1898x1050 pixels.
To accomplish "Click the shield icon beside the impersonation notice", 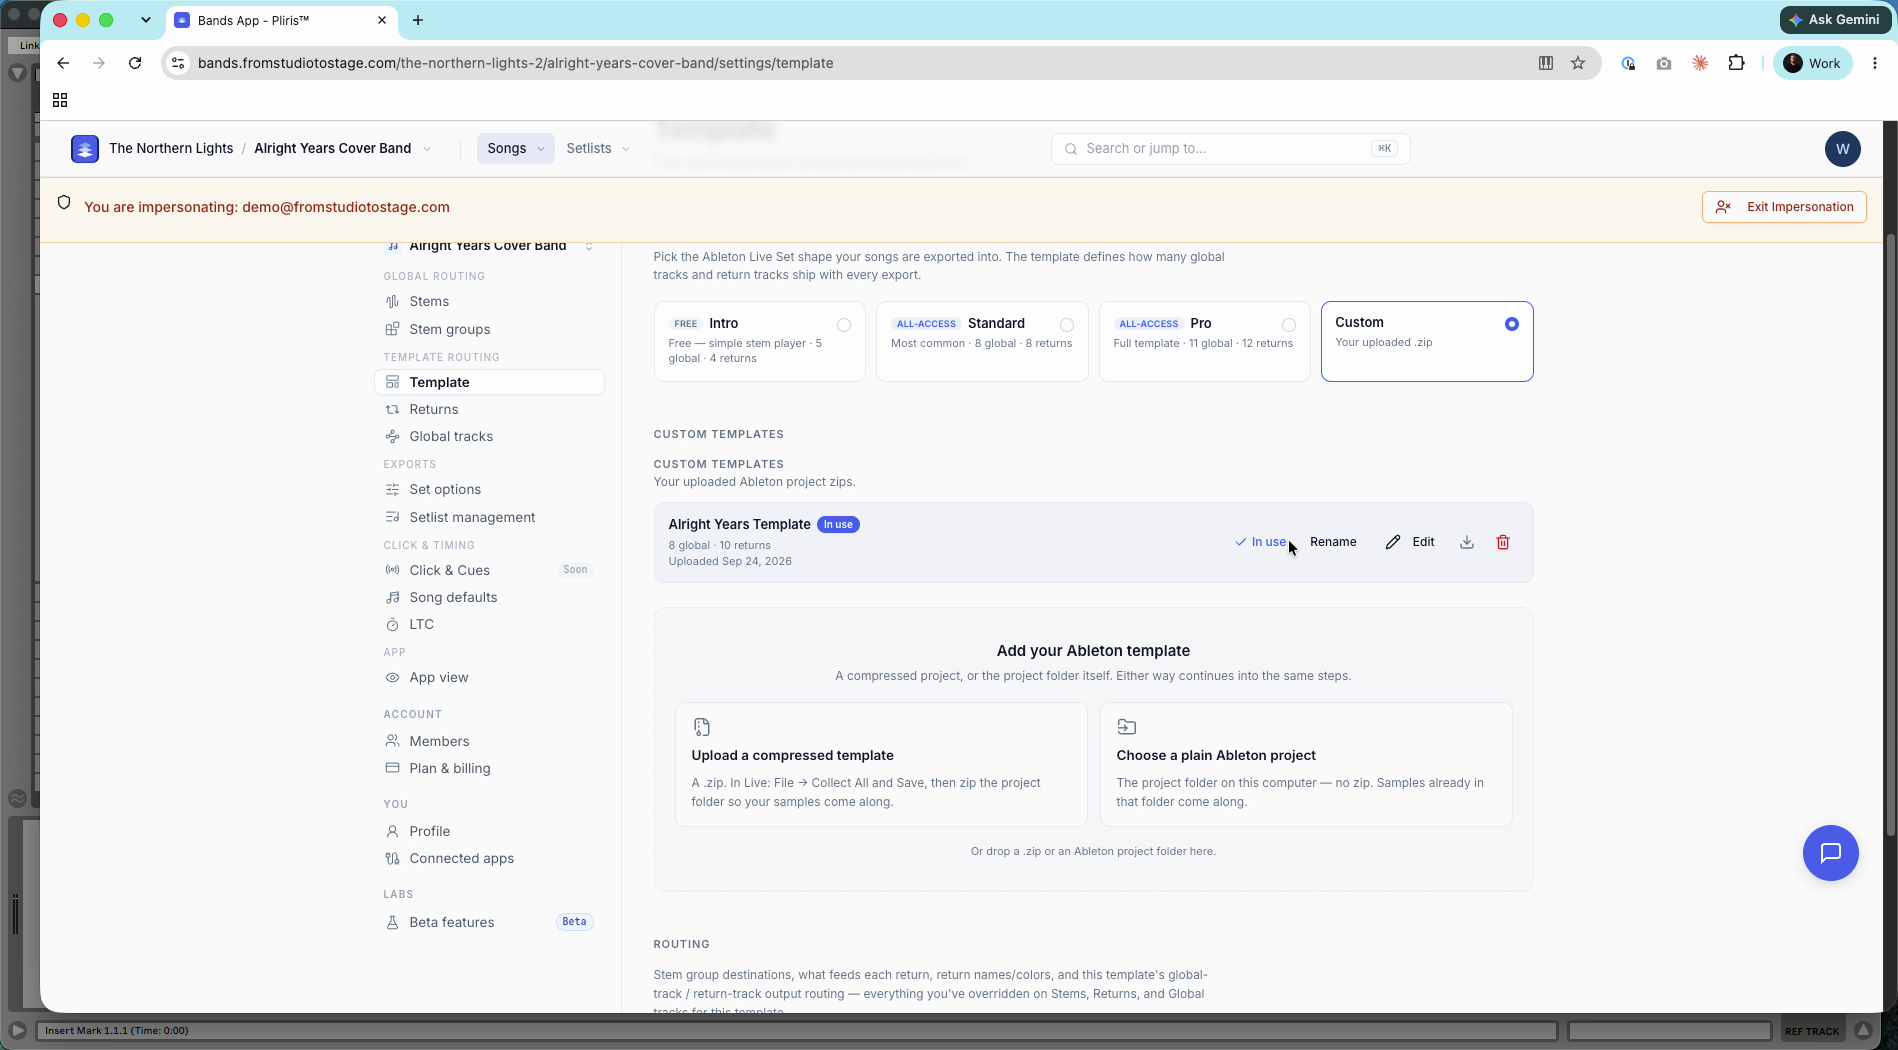I will click(x=64, y=203).
